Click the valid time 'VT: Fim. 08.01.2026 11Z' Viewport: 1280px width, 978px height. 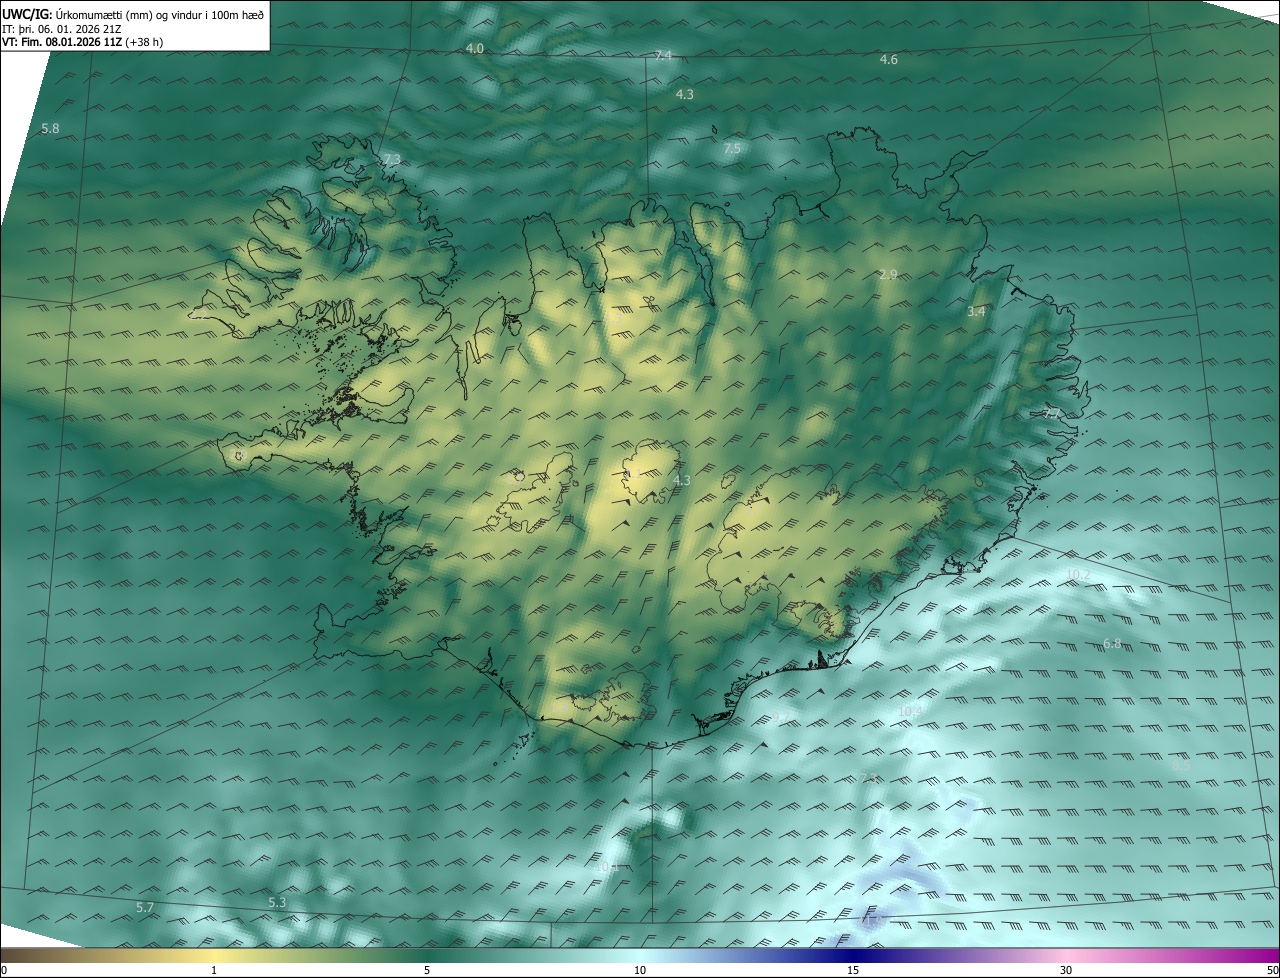point(63,43)
